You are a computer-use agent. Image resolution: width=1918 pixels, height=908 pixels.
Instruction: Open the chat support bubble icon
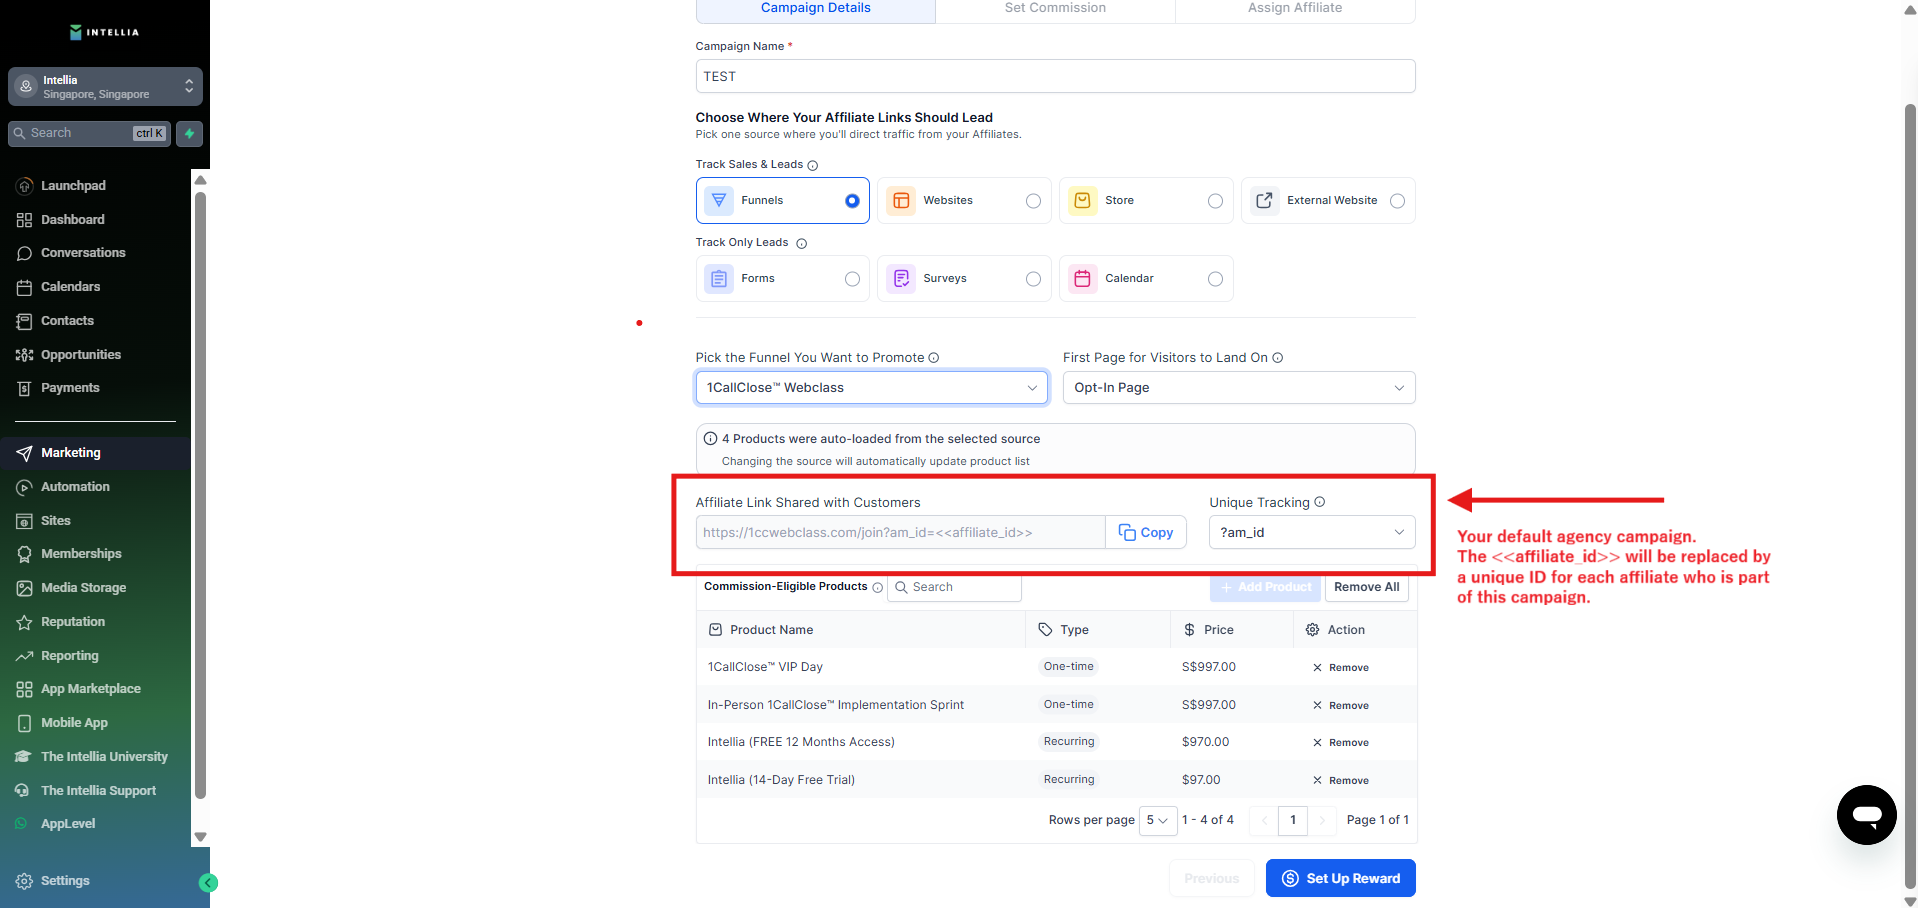tap(1866, 815)
